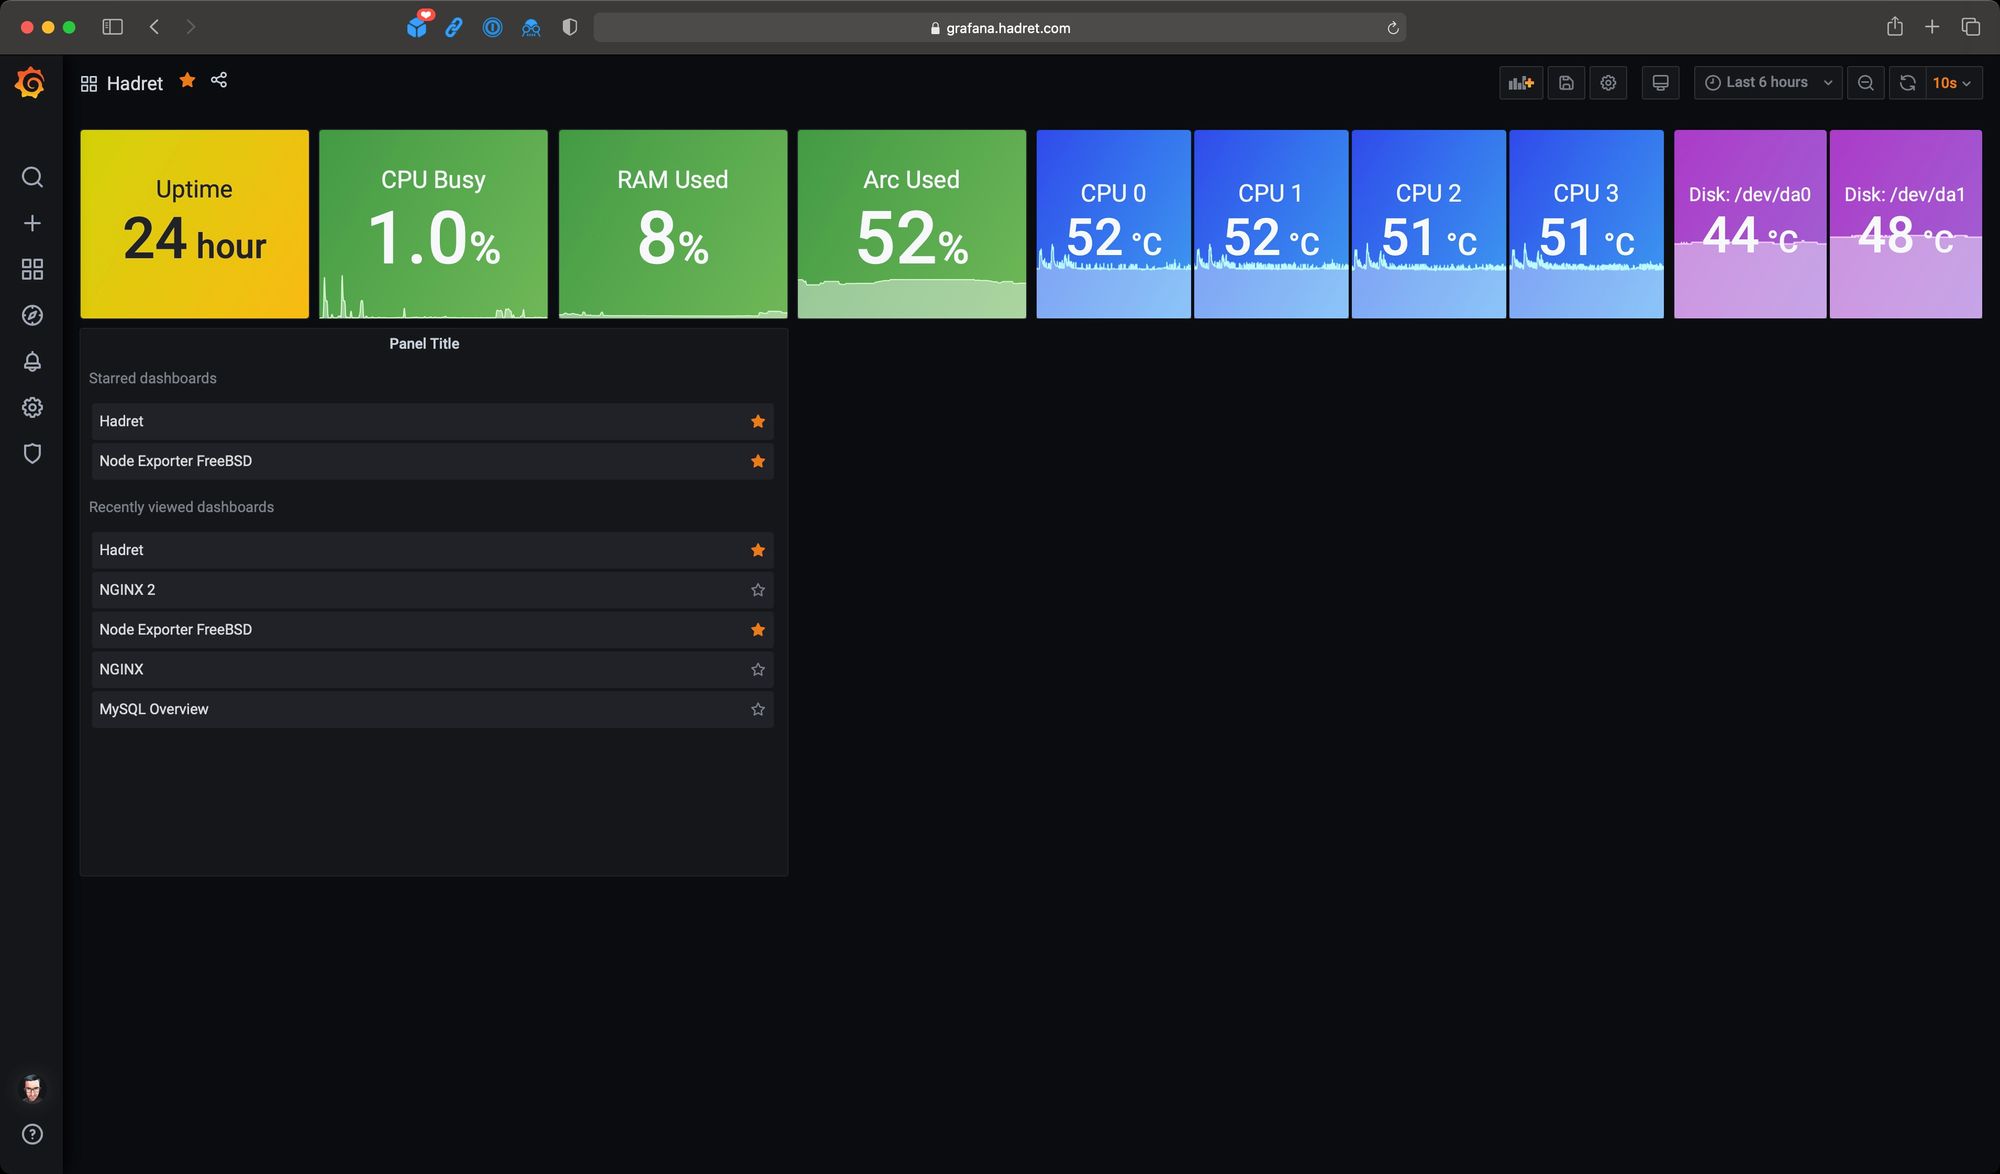Open dashboard settings gear in top toolbar
The image size is (2000, 1174).
point(1608,83)
